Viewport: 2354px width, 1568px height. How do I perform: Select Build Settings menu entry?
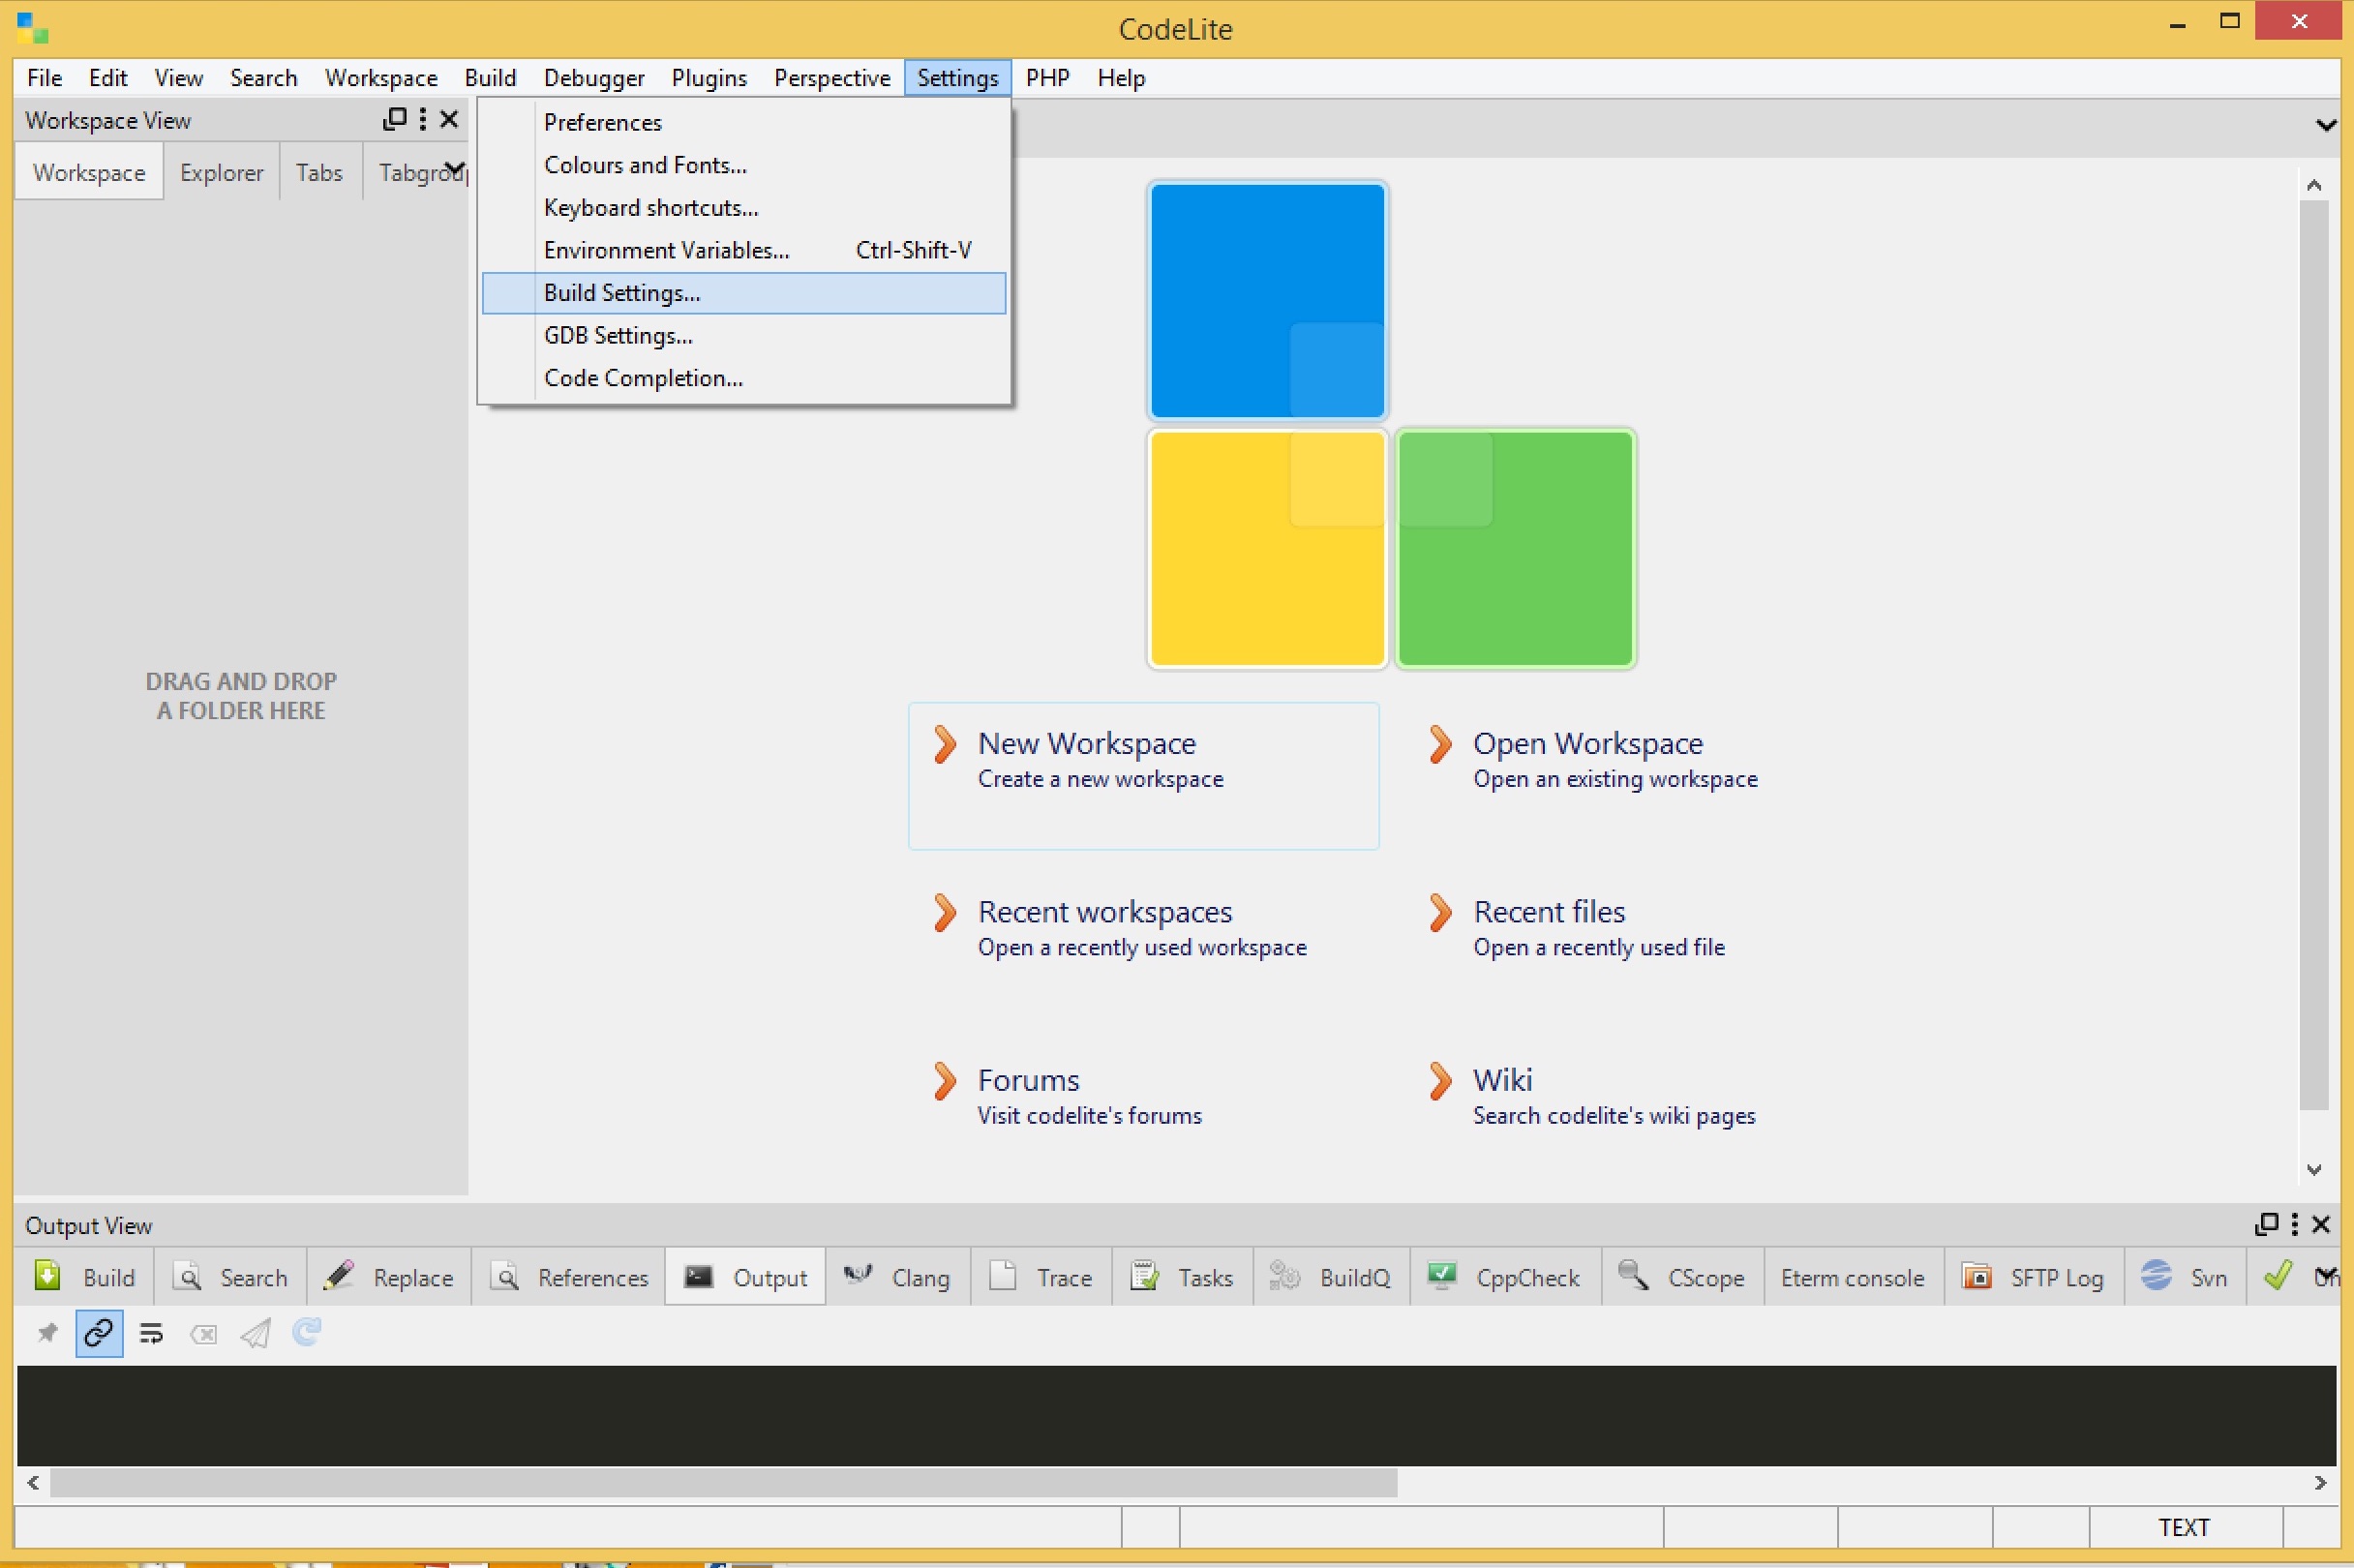(744, 293)
